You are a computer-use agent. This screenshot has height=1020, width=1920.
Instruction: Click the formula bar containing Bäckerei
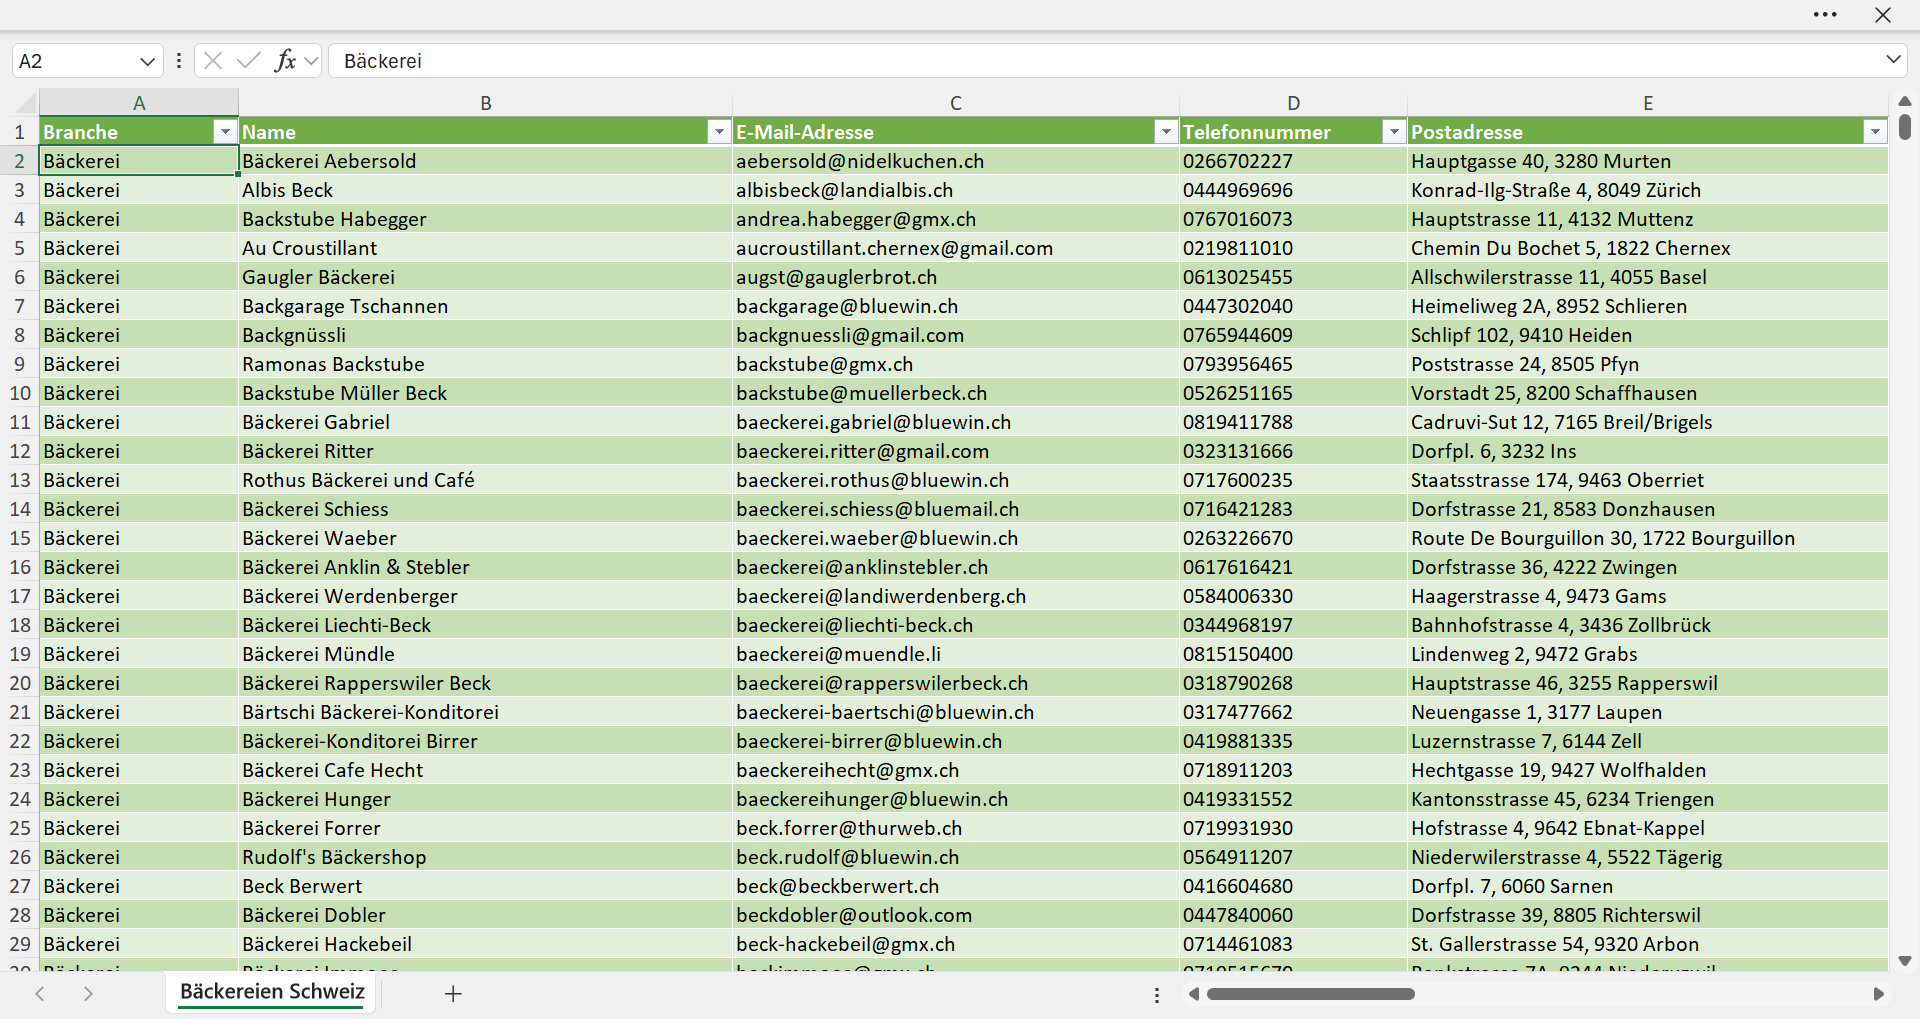point(1100,61)
